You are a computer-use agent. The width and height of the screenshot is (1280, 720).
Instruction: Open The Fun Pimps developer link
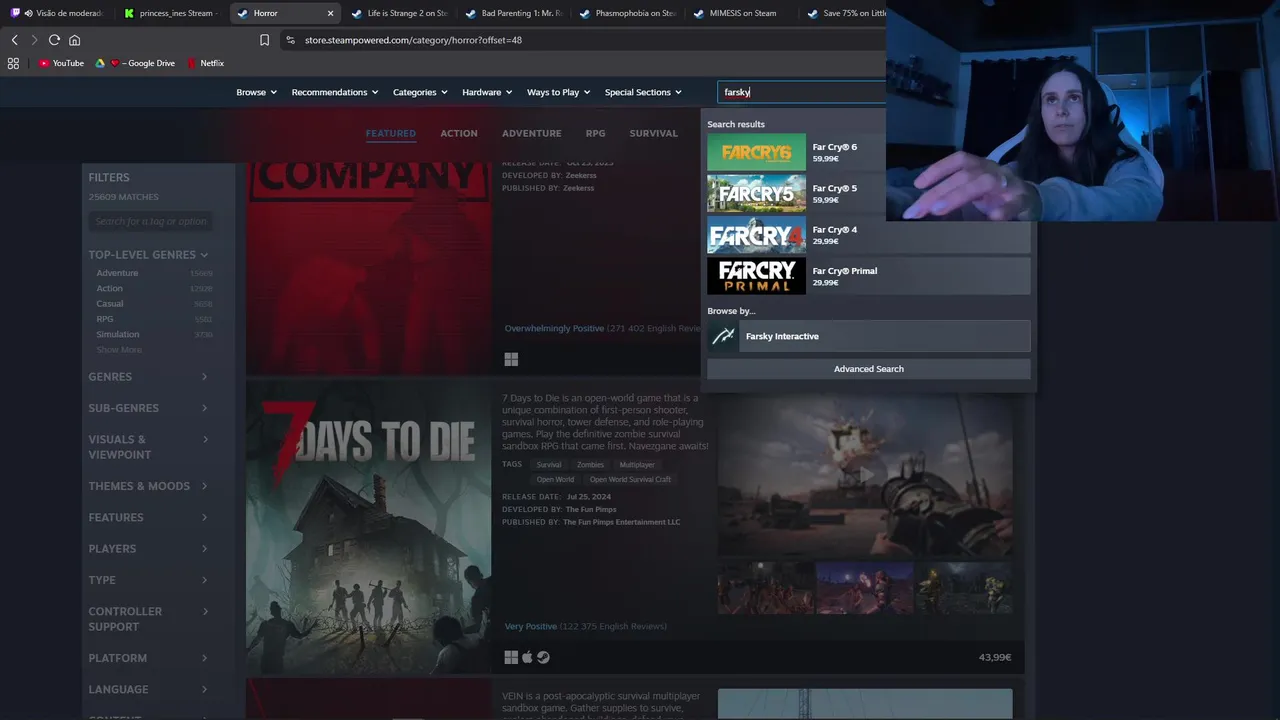(591, 510)
